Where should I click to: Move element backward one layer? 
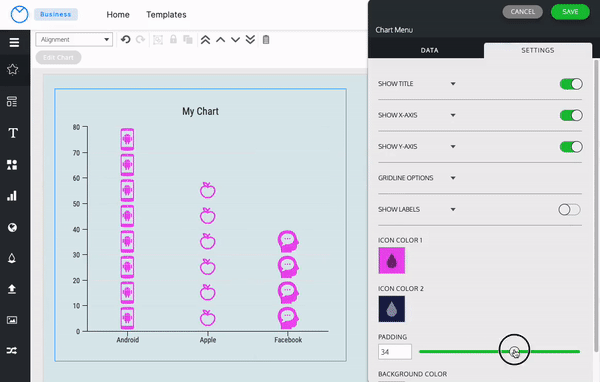235,40
